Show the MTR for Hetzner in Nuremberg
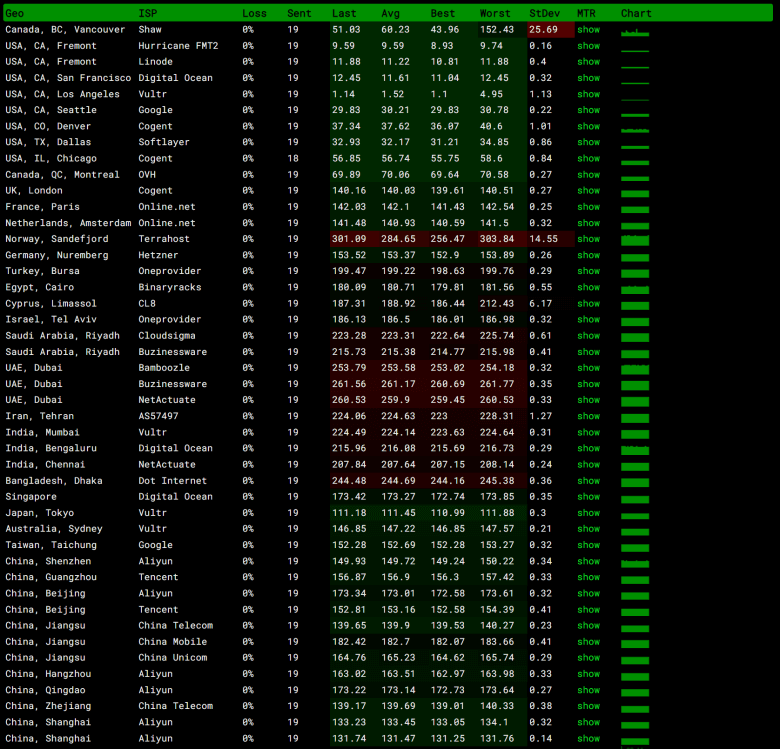 (x=588, y=255)
